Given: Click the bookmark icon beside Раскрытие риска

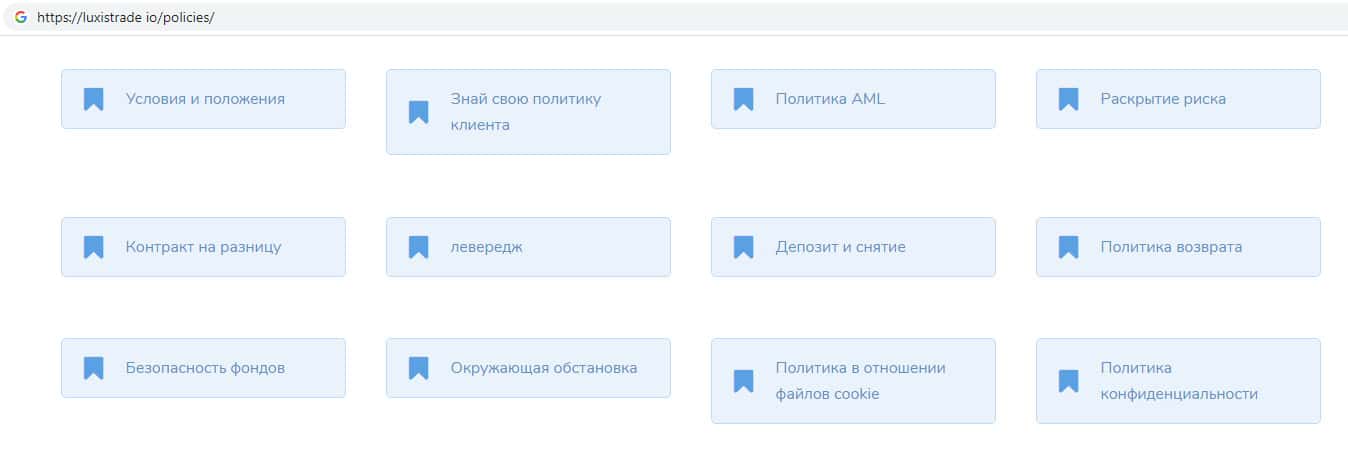Looking at the screenshot, I should click(1068, 99).
